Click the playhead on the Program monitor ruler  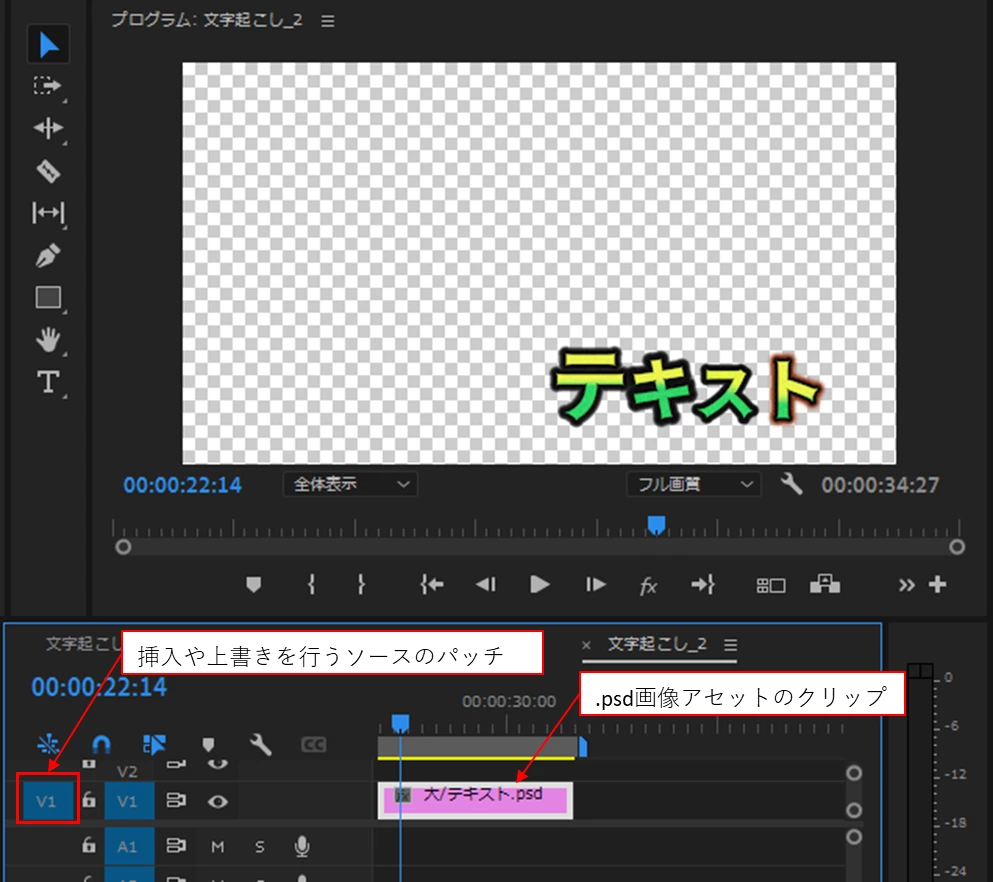point(656,524)
